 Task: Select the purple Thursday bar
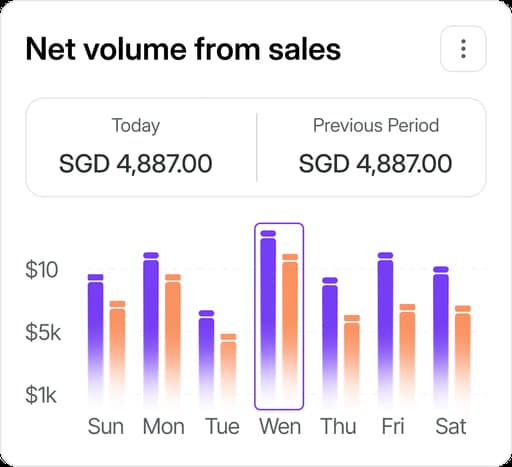point(330,343)
